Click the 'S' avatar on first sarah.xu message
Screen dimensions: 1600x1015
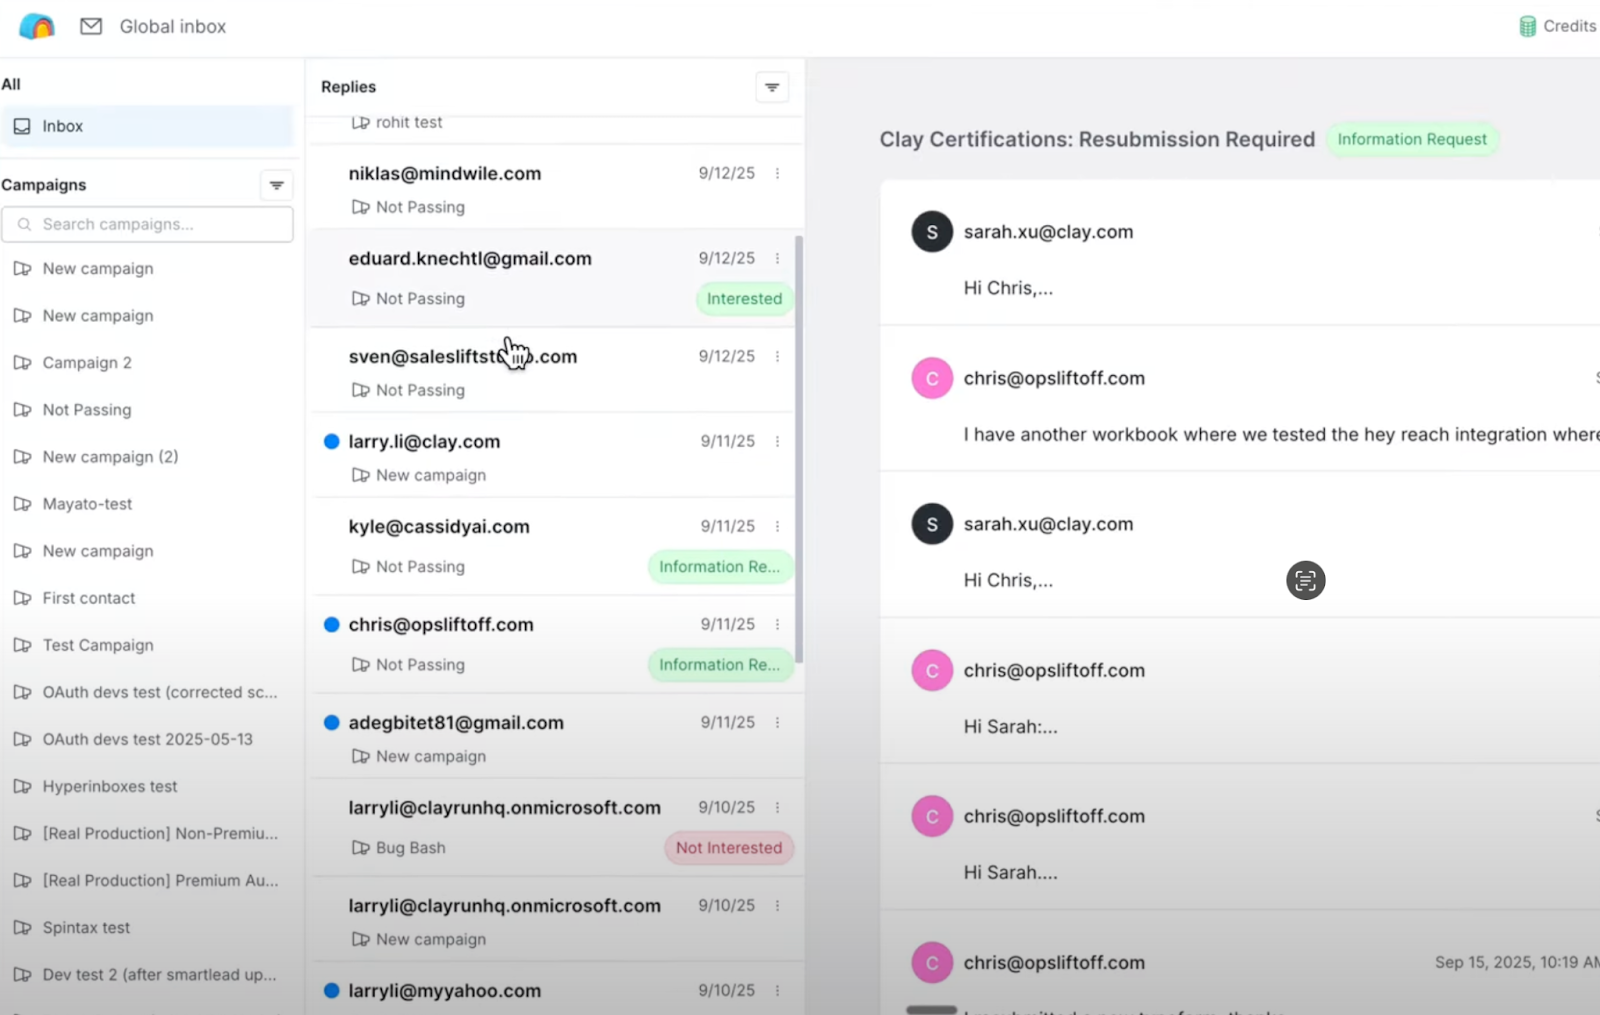[x=932, y=232]
